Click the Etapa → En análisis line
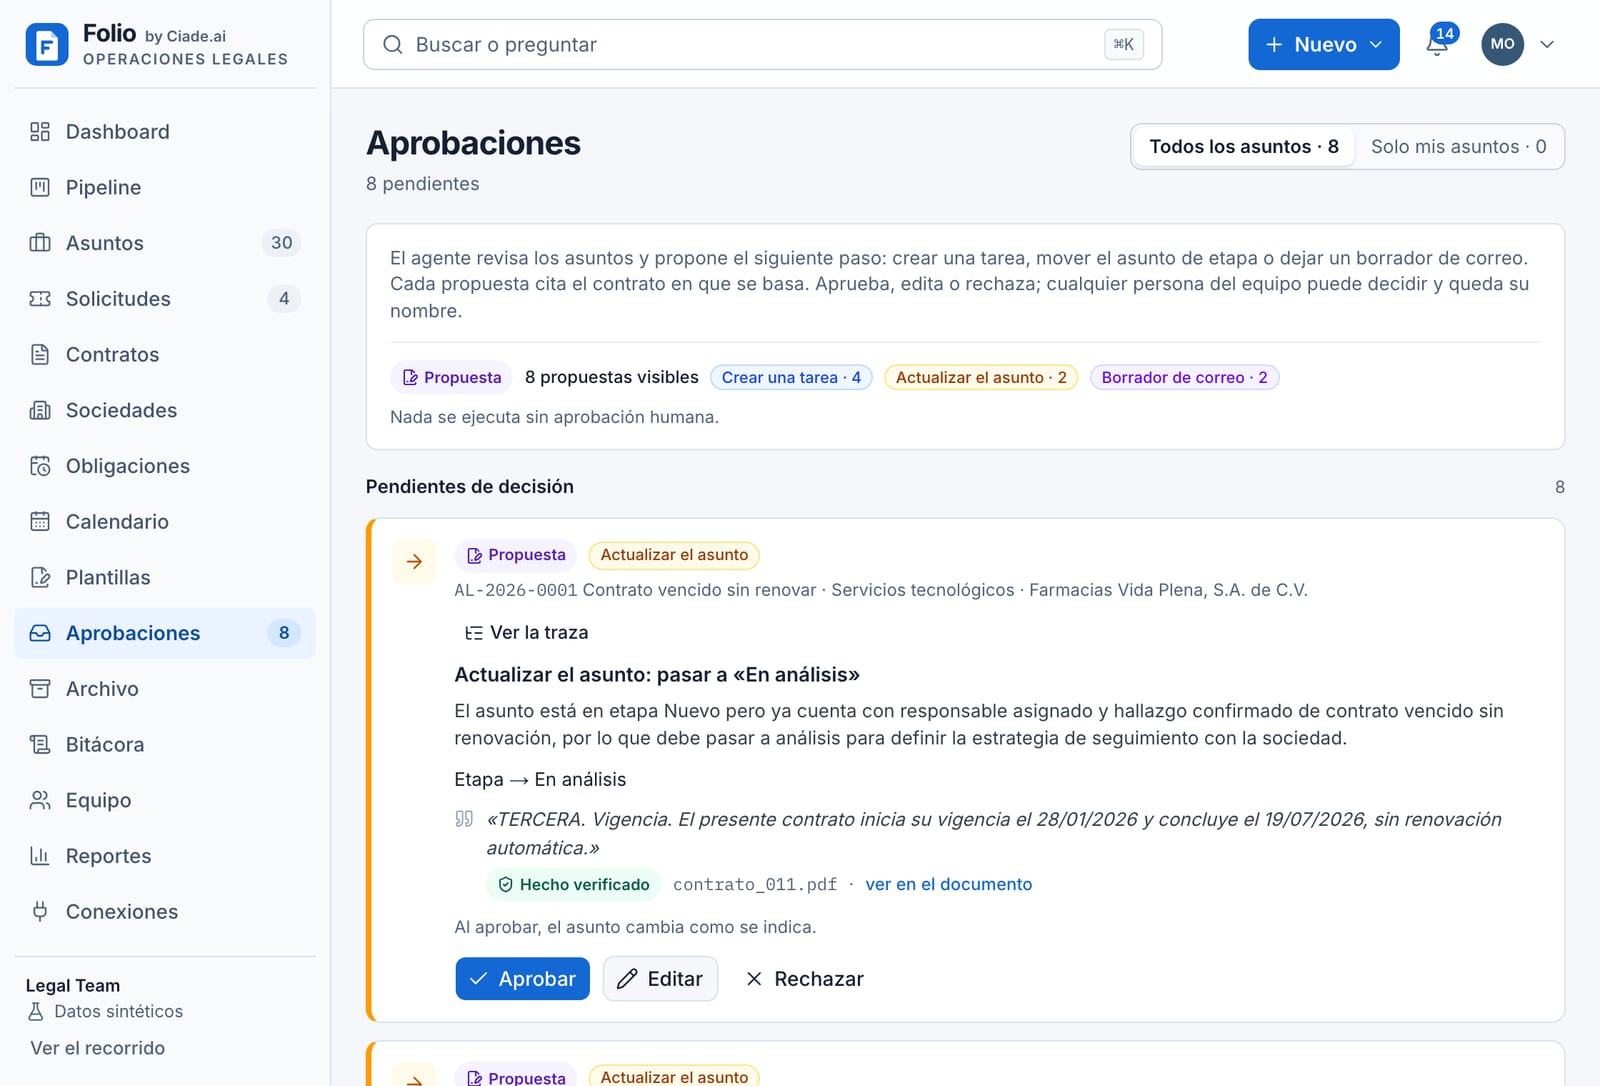The width and height of the screenshot is (1600, 1086). pos(540,780)
